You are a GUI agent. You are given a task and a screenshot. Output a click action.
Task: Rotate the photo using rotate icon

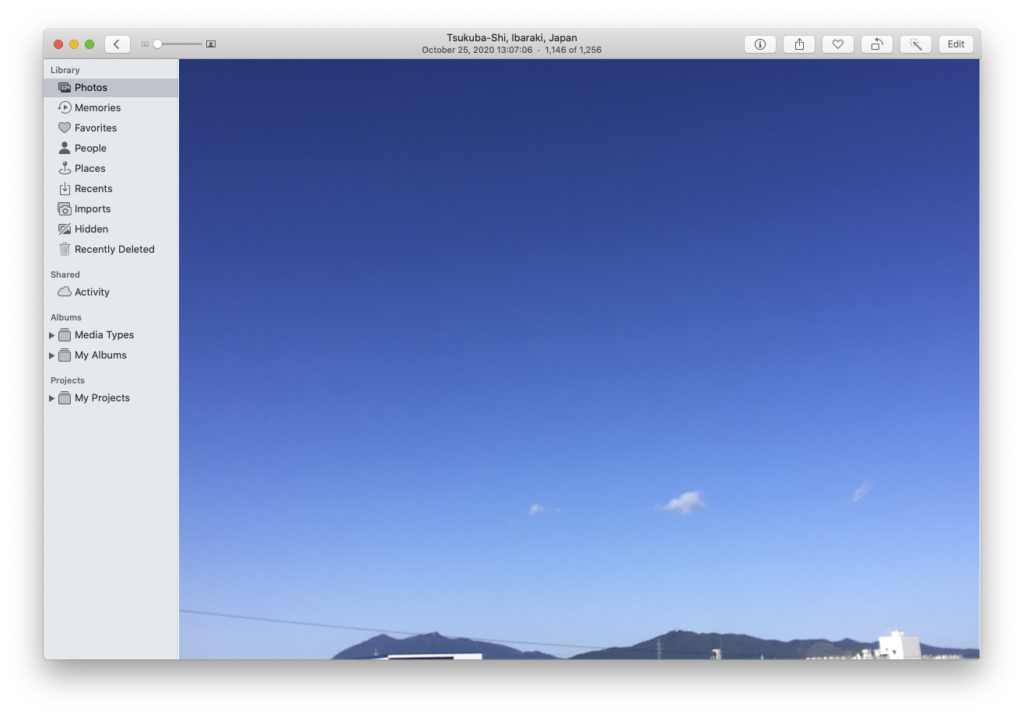(876, 44)
